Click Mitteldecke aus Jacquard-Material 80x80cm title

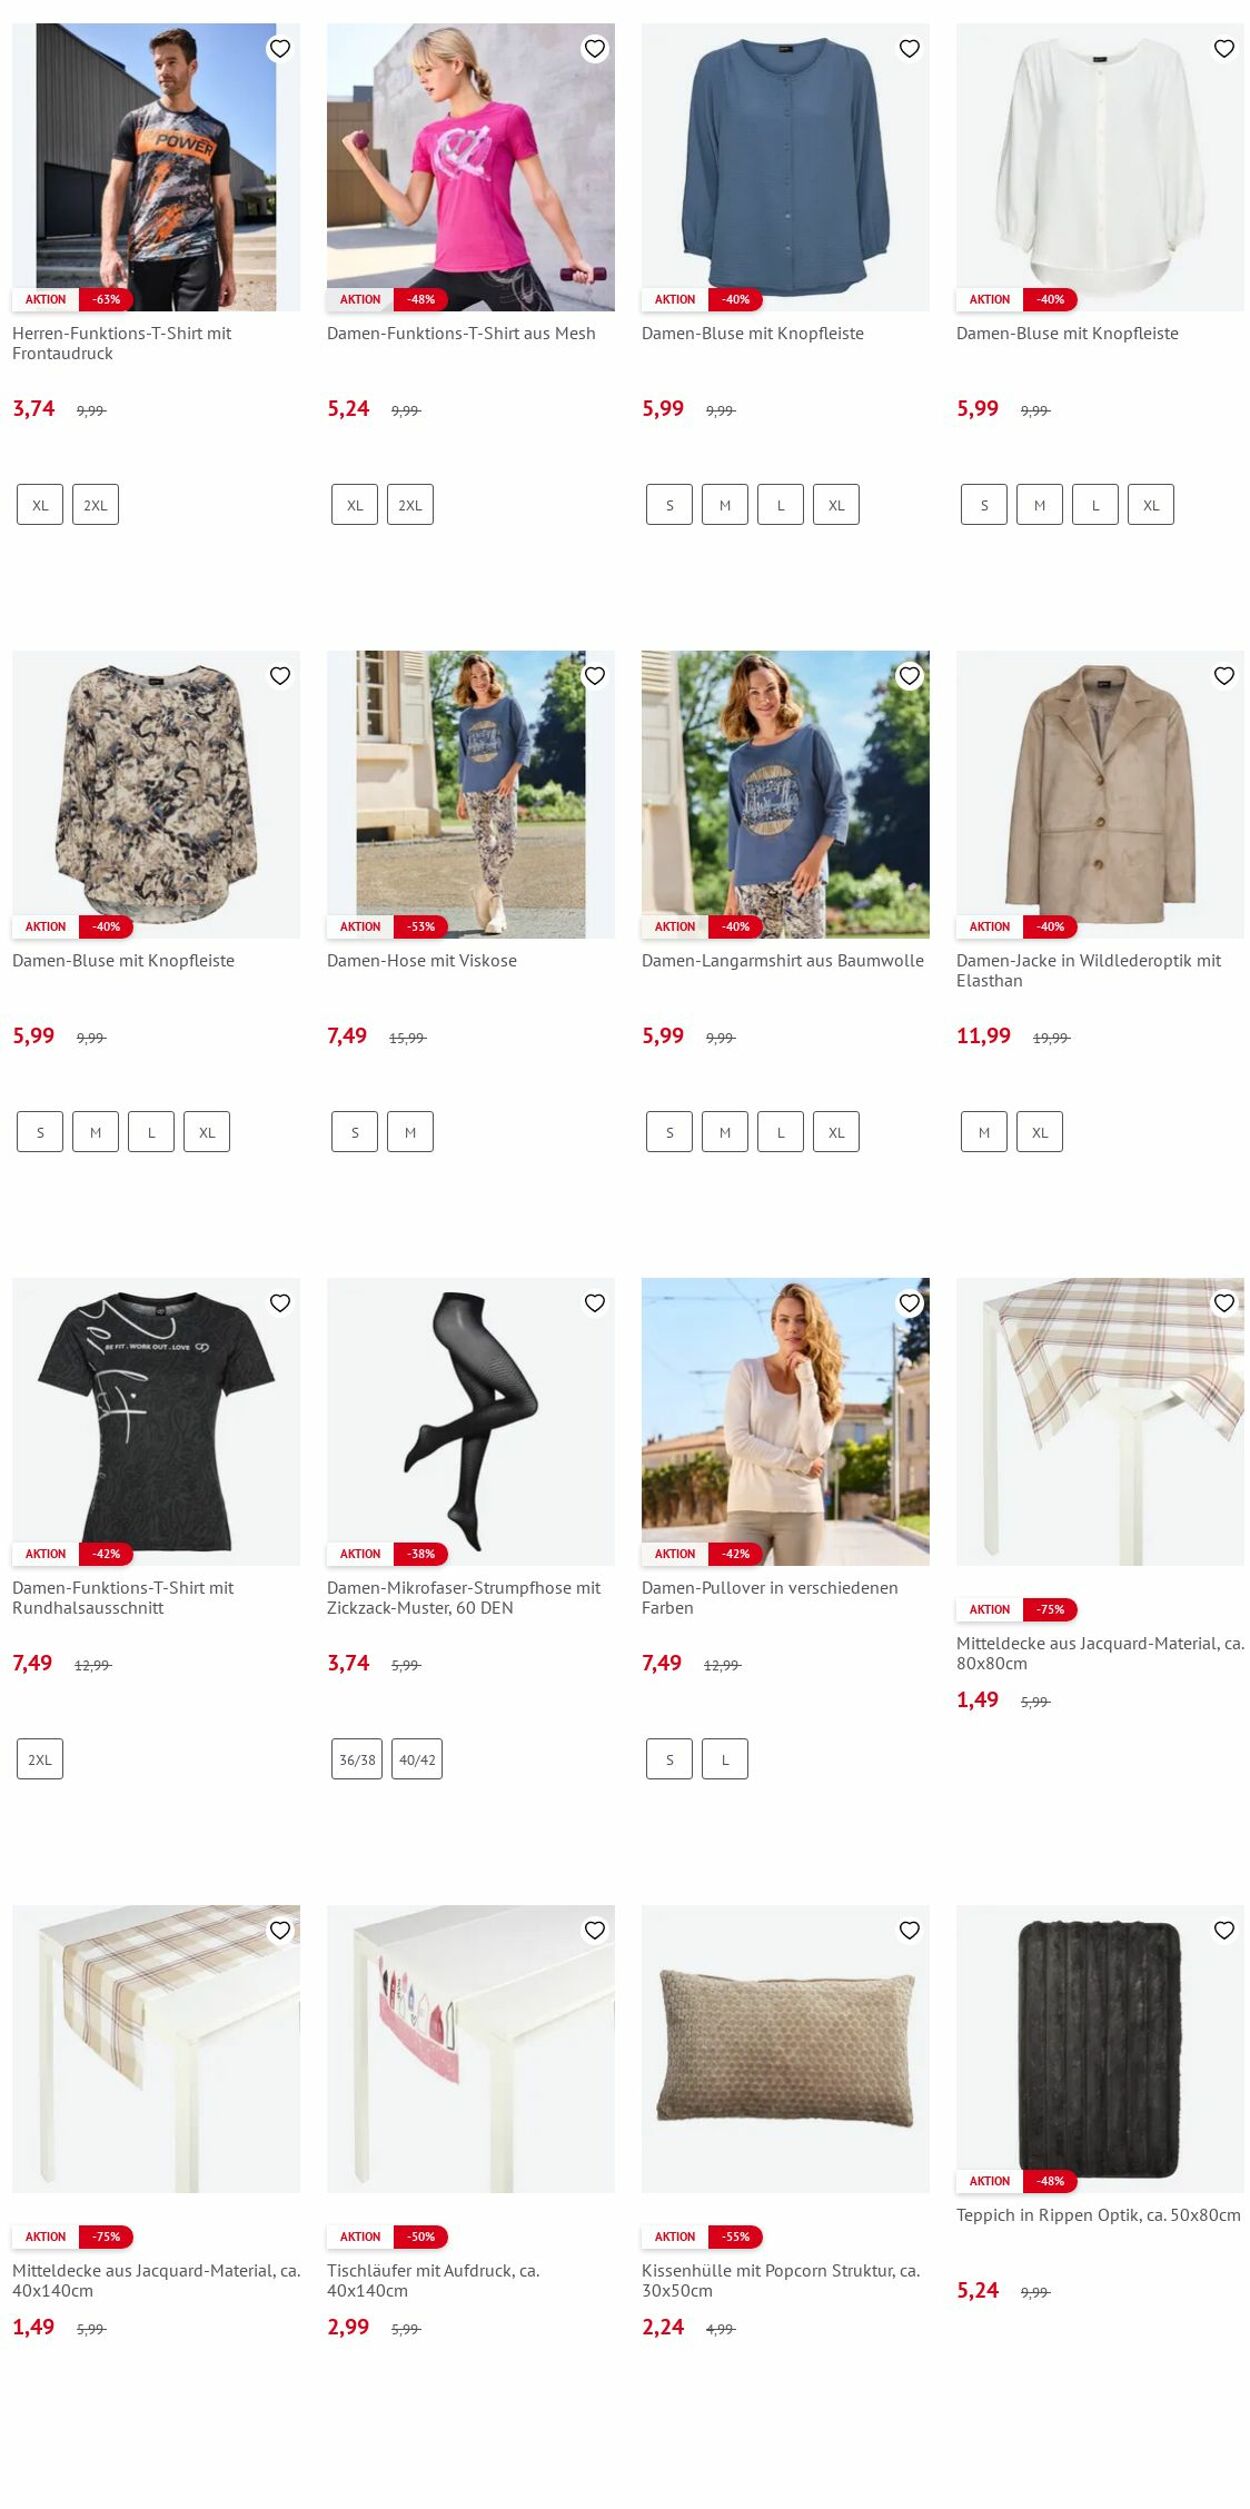pos(1100,1653)
